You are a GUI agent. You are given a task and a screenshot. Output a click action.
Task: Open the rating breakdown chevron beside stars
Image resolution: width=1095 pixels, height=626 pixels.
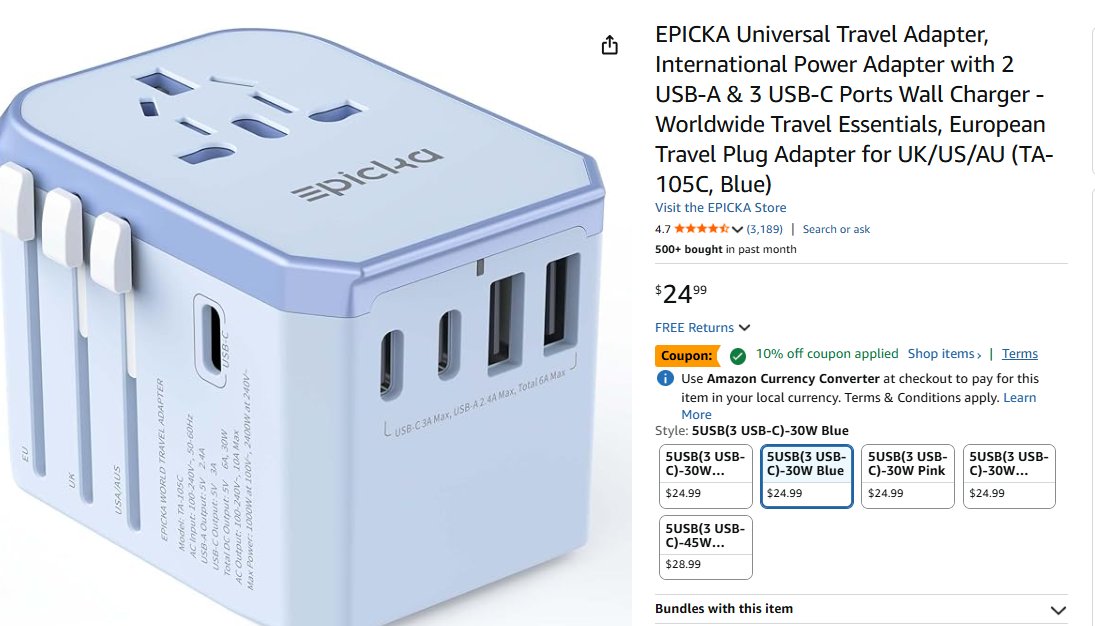(x=737, y=230)
